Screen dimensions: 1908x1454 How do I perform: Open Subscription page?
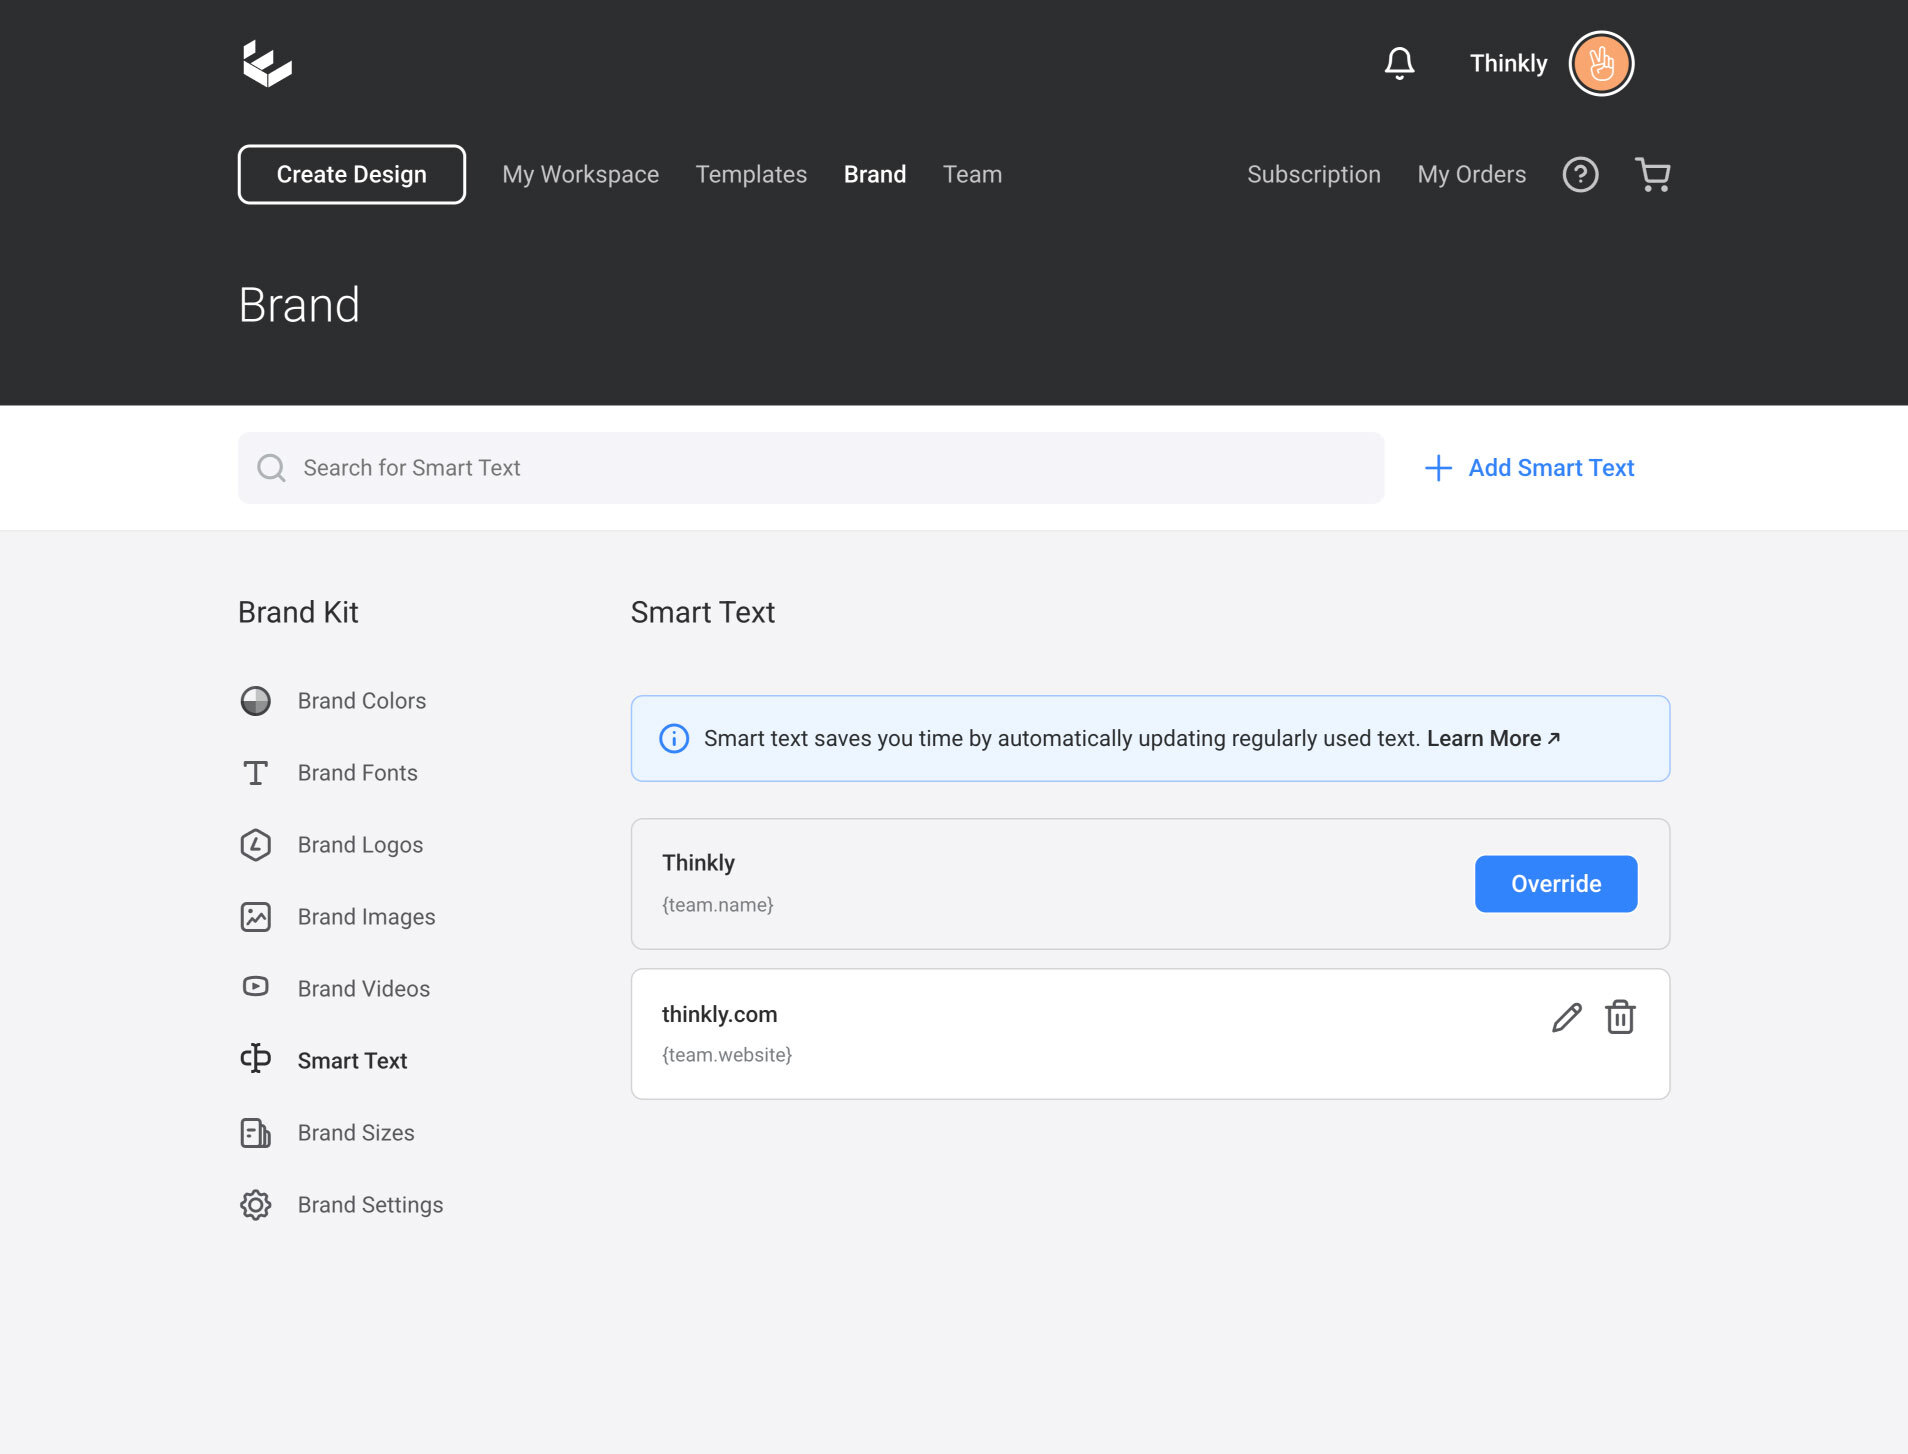[x=1314, y=175]
